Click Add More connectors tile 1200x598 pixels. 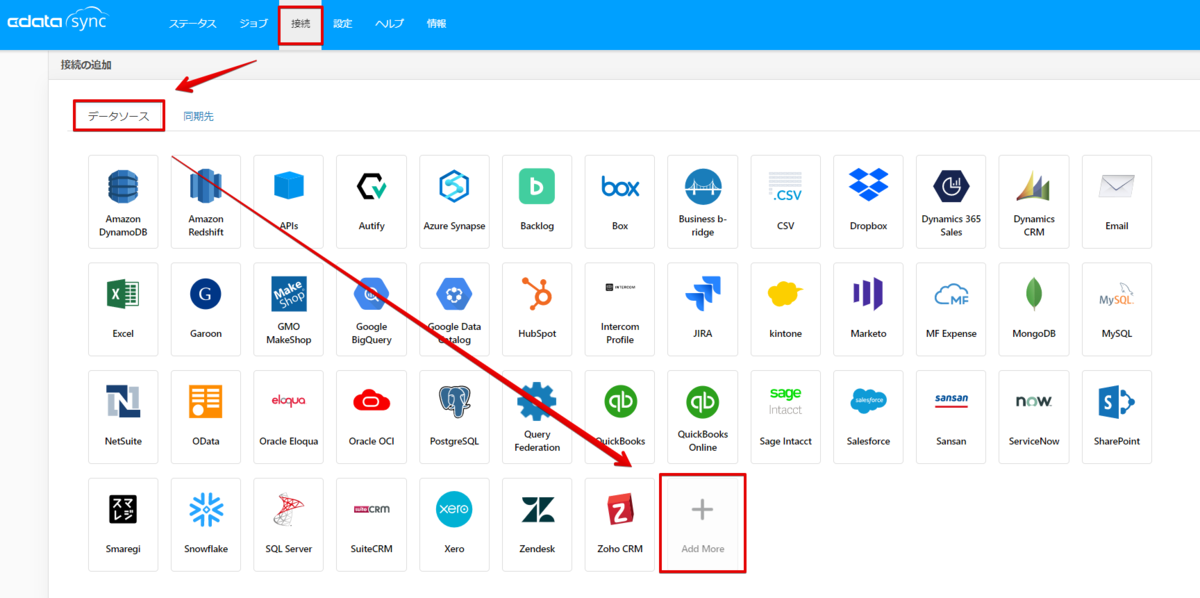pyautogui.click(x=703, y=525)
